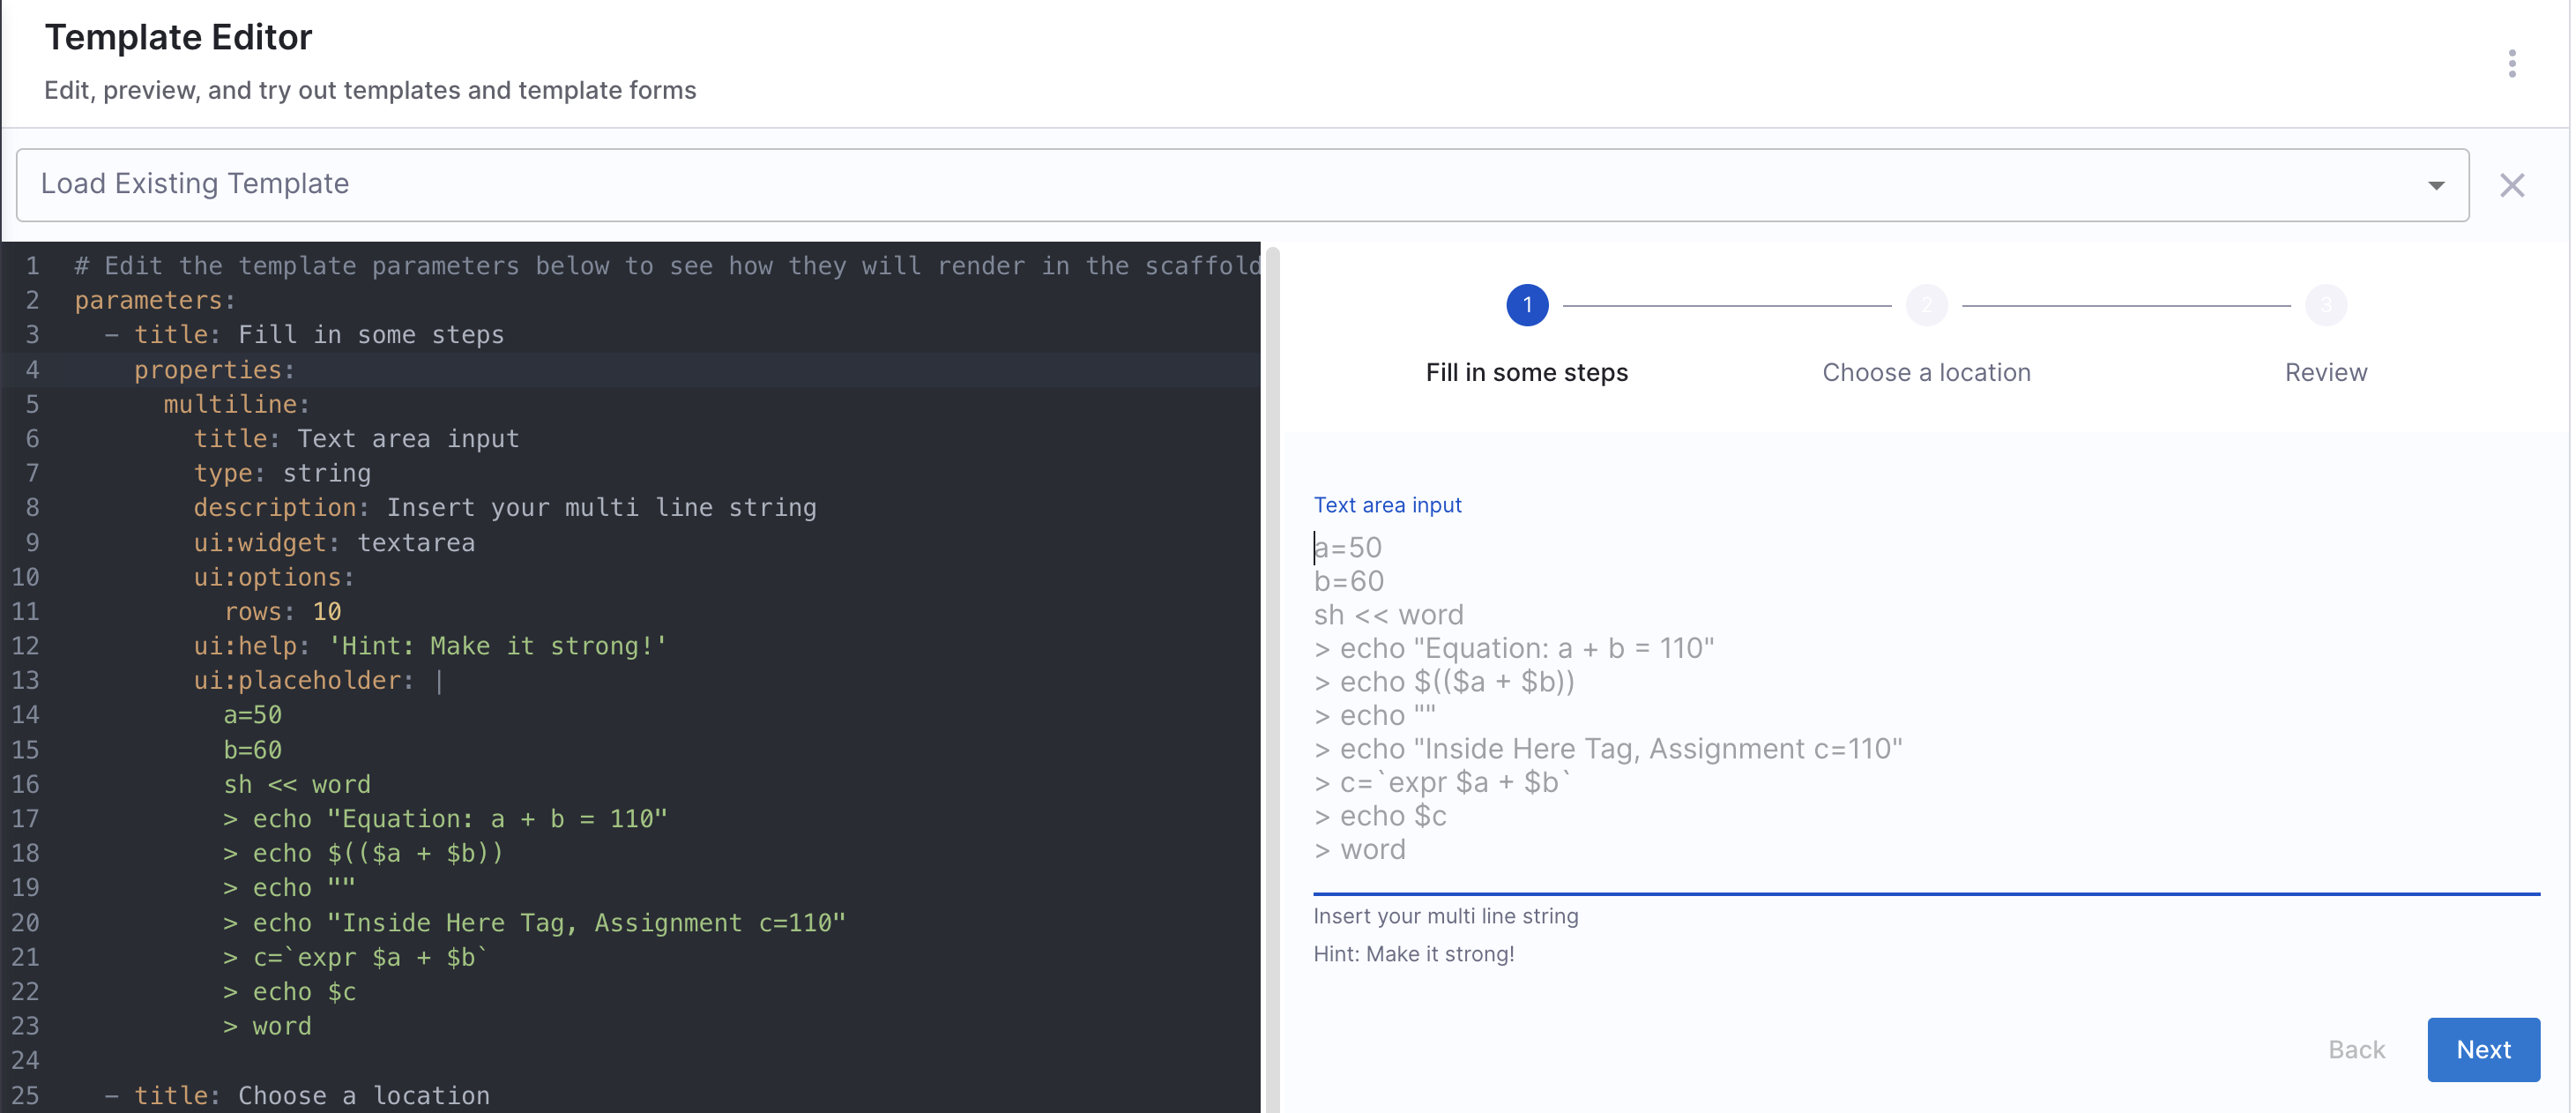Place cursor on rows: 10 line
The image size is (2576, 1113).
point(282,611)
